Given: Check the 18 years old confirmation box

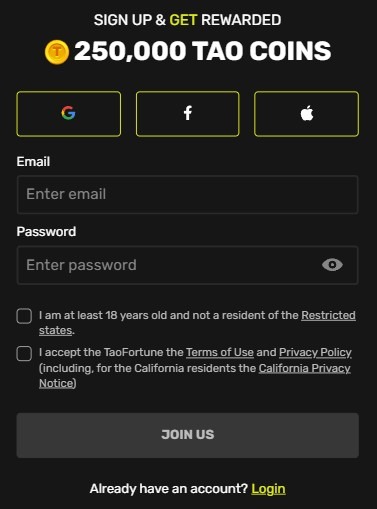Looking at the screenshot, I should click(x=24, y=316).
